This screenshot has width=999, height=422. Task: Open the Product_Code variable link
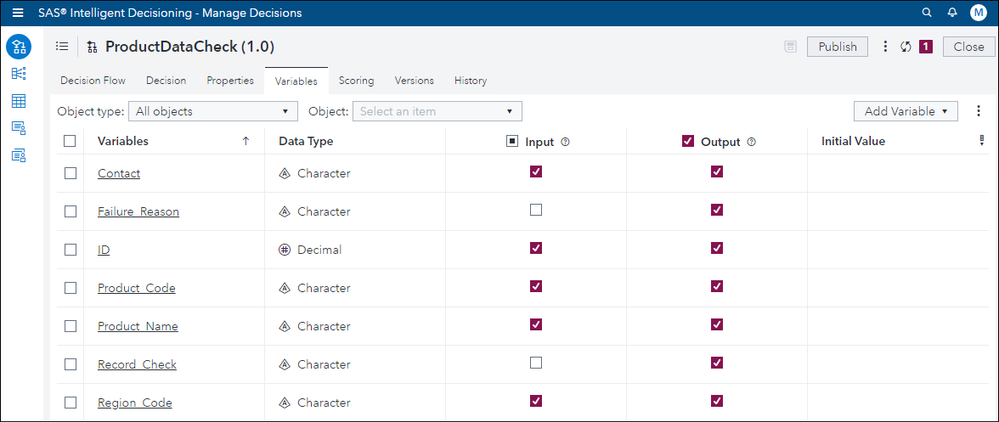point(136,288)
